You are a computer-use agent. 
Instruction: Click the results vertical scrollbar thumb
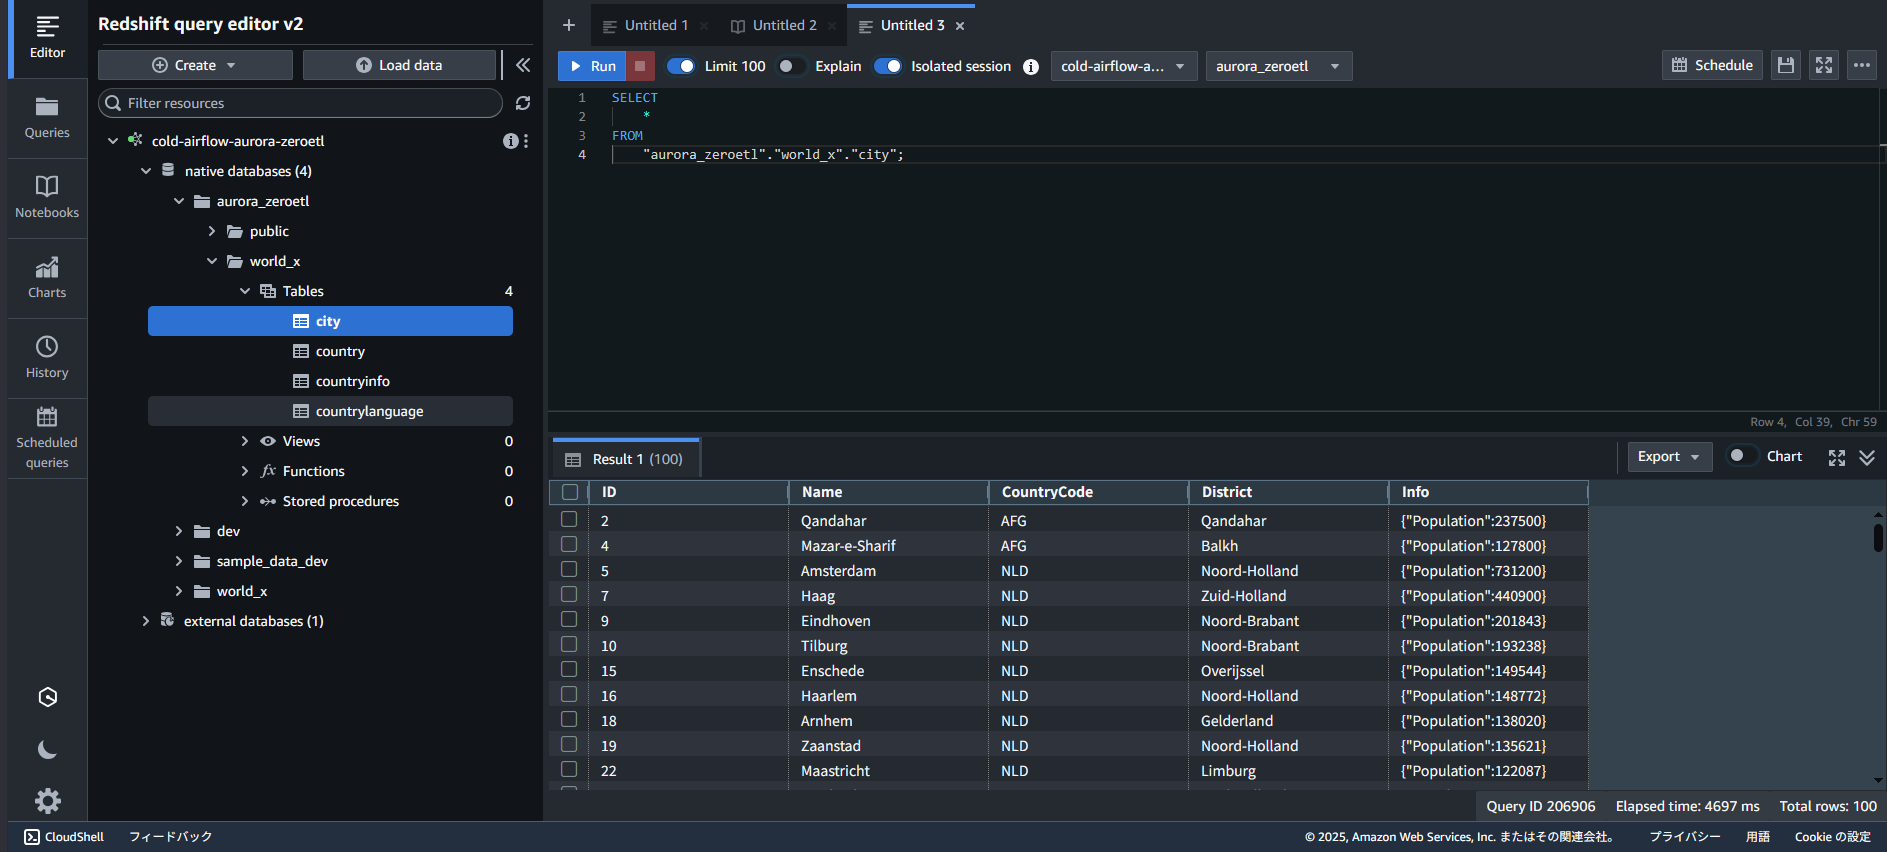[1878, 536]
